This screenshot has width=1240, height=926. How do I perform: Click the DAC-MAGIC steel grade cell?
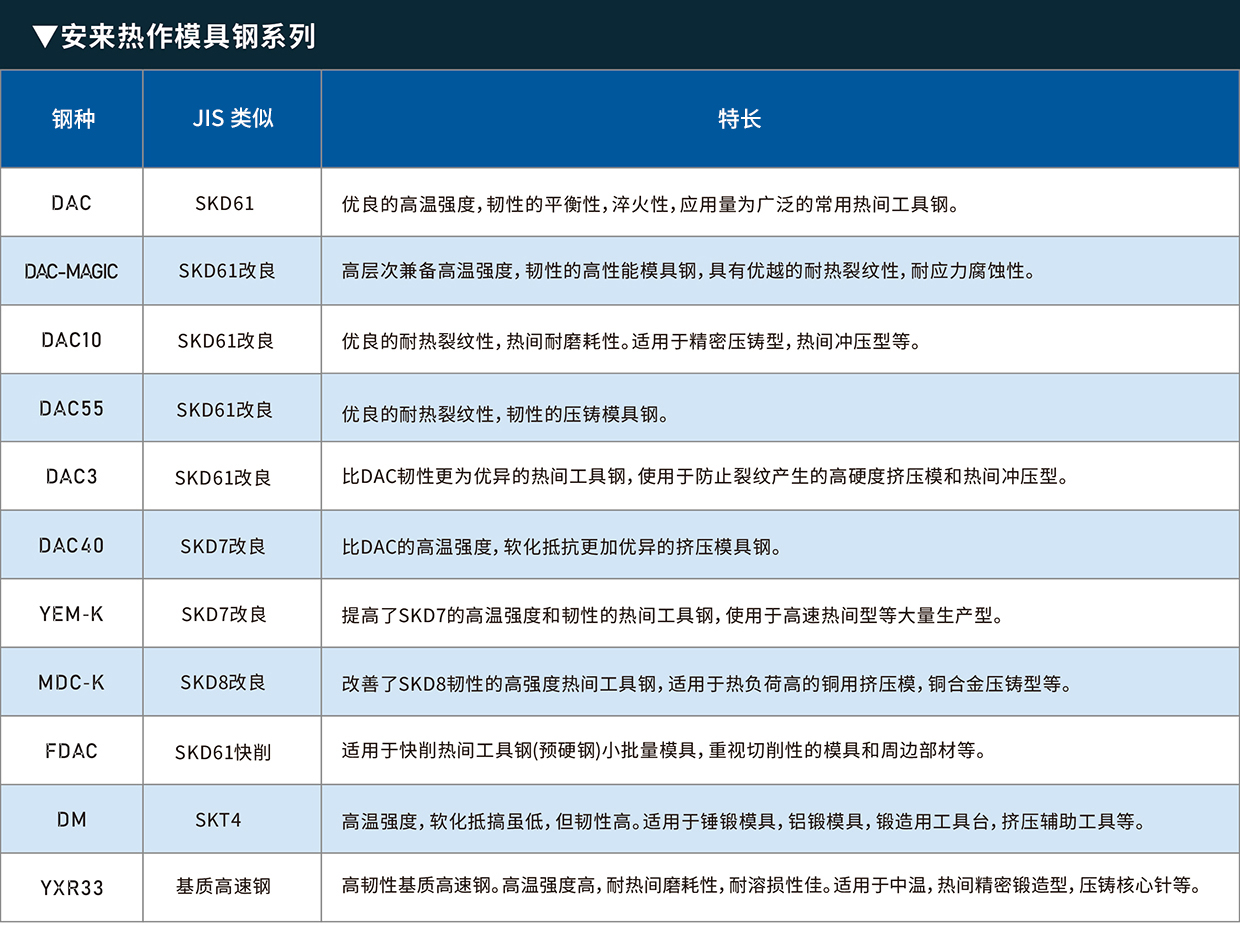coord(72,271)
